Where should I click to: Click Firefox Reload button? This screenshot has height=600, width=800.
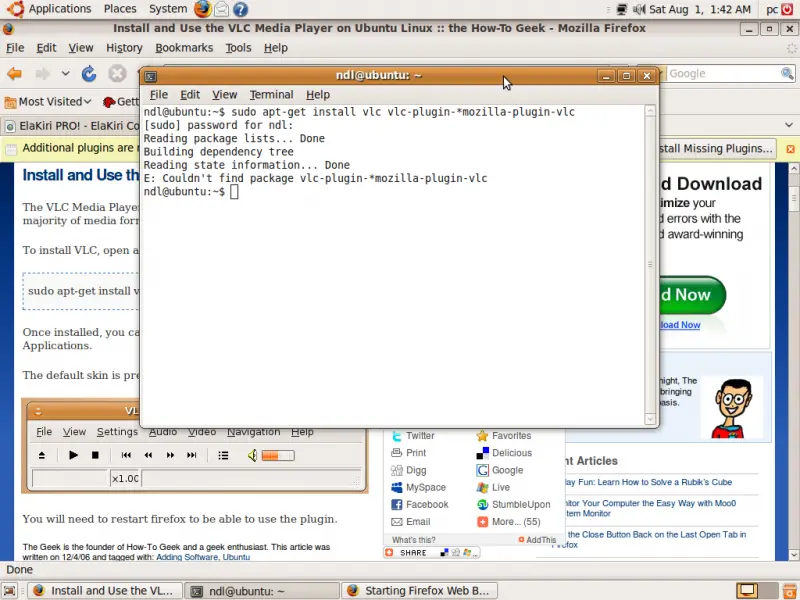tap(89, 74)
